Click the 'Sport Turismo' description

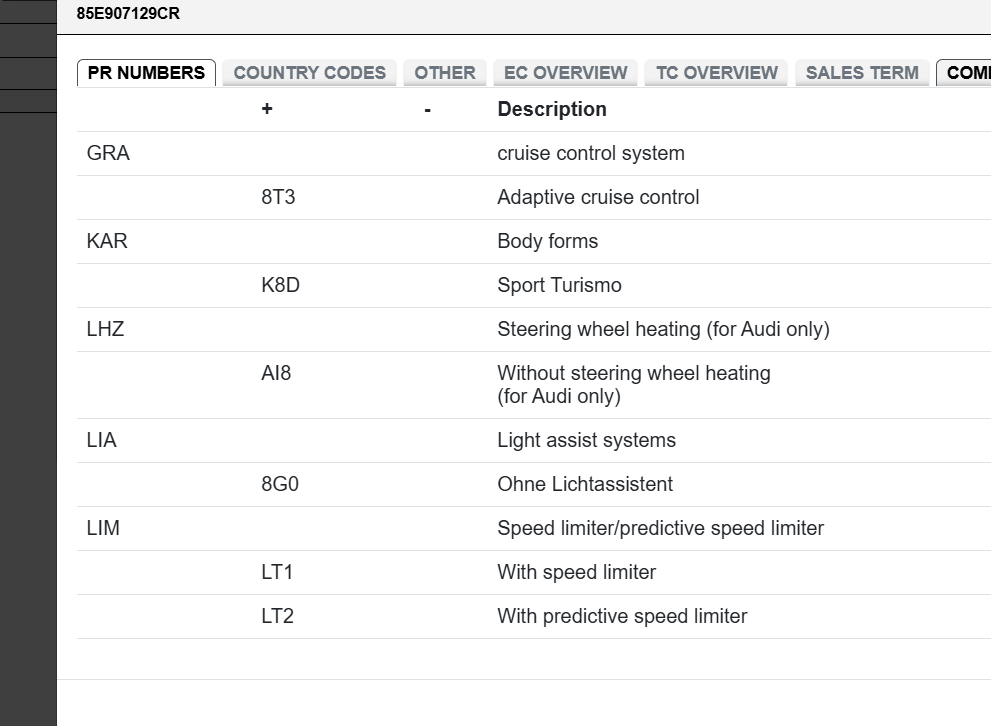pos(559,285)
